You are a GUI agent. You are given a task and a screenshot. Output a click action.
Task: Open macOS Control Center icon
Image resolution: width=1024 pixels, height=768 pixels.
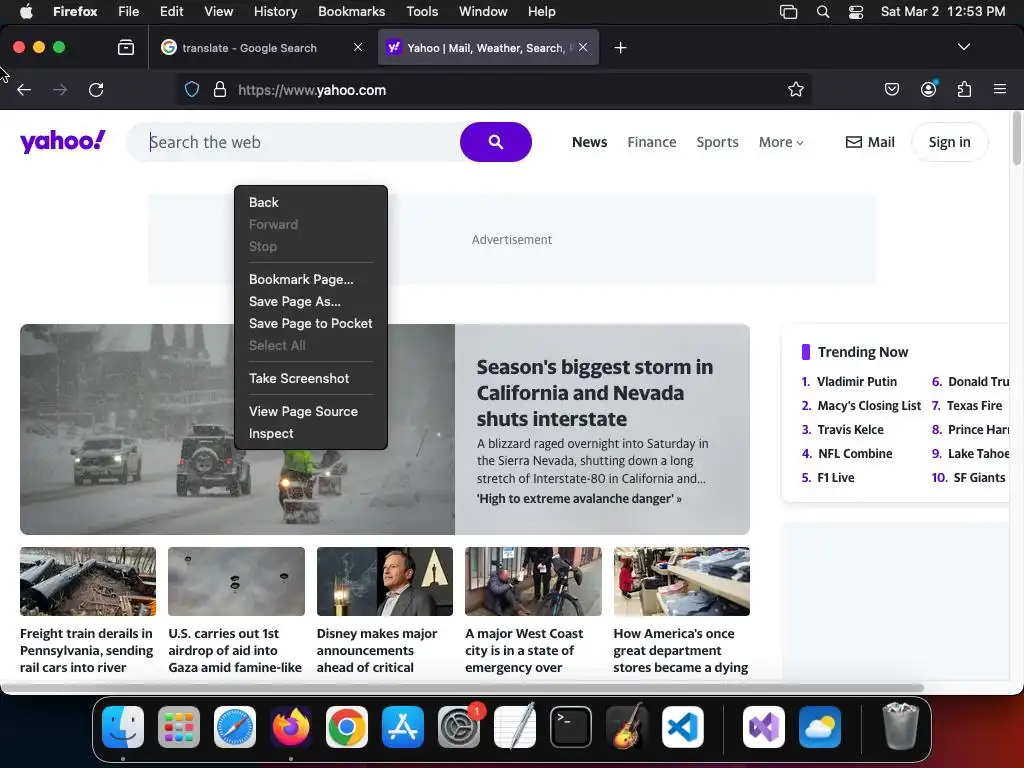(856, 12)
